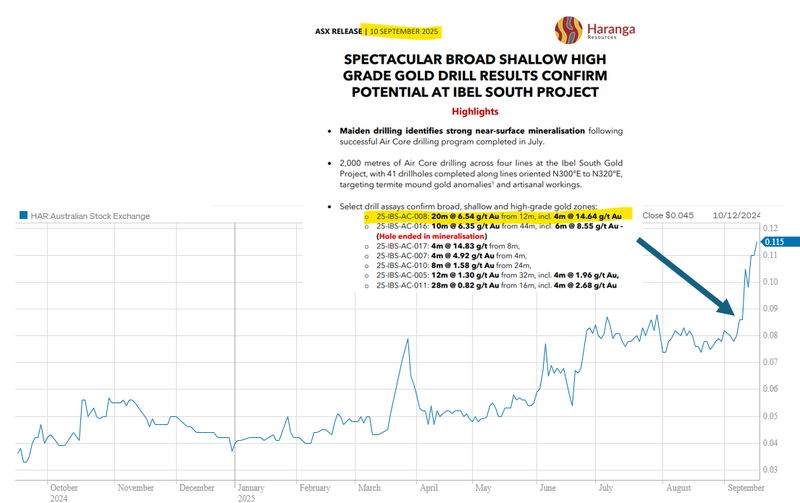Screen dimensions: 800x503
Task: Click the October 2024 axis label
Action: 65,492
